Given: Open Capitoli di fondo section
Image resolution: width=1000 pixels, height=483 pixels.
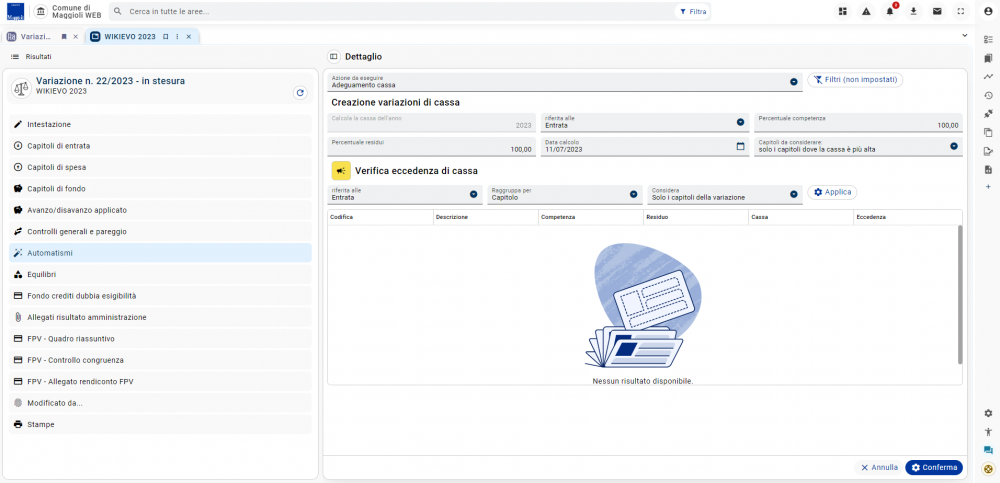Looking at the screenshot, I should [160, 189].
